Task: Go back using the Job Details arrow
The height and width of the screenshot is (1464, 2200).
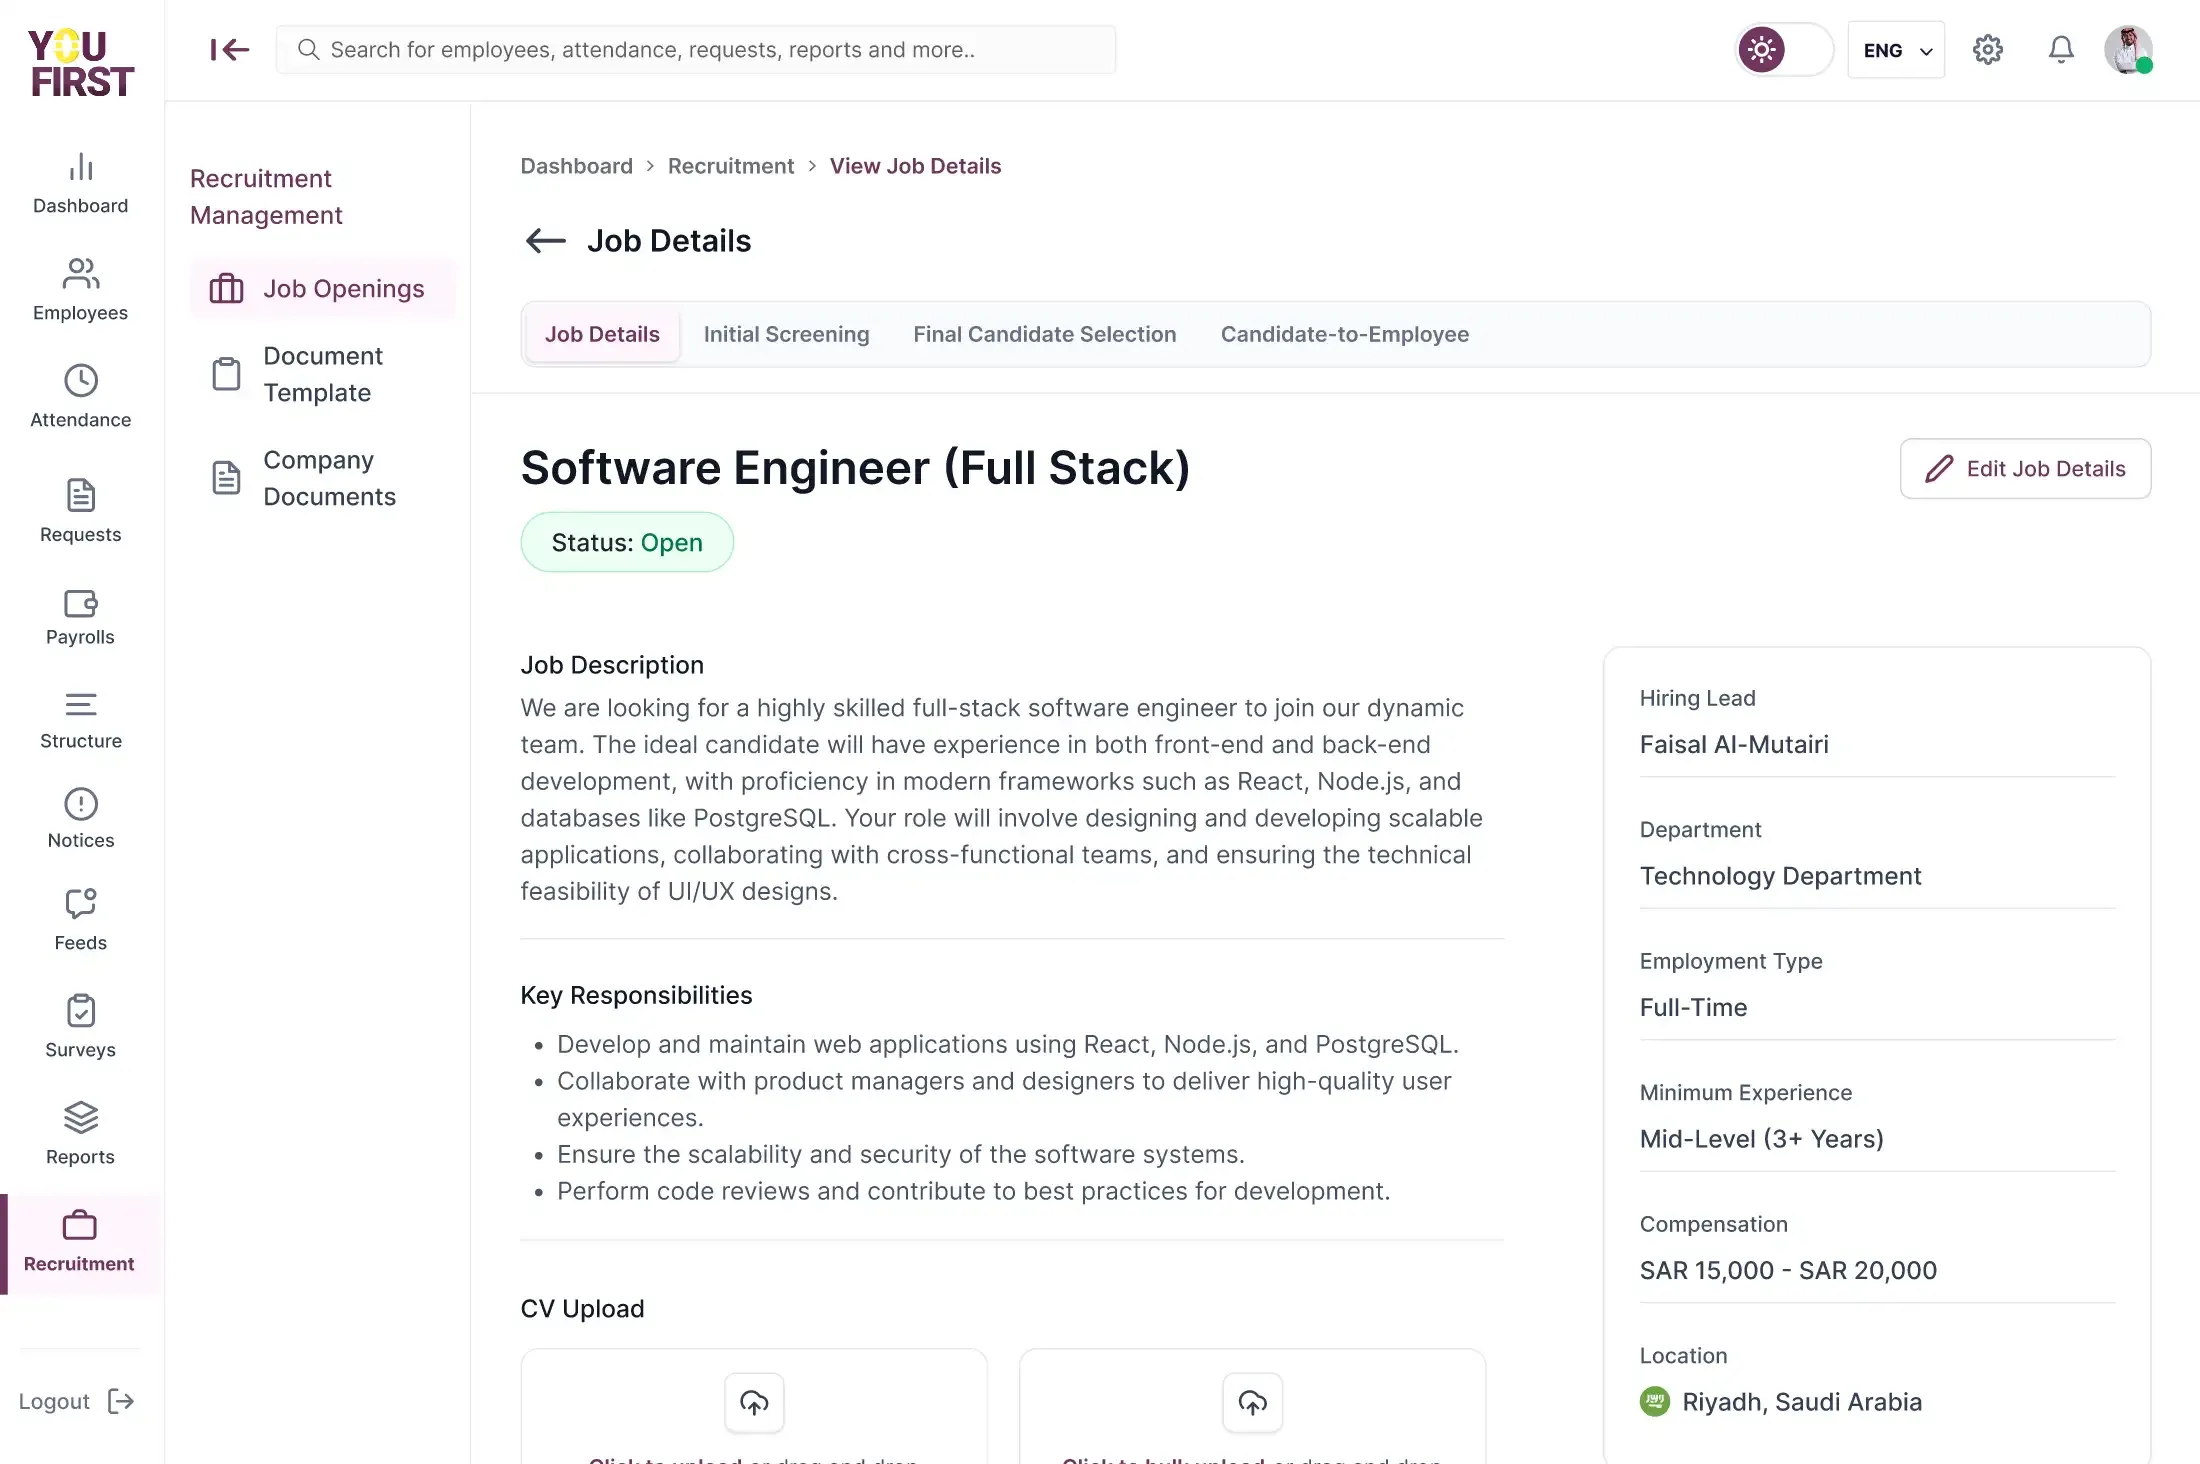Action: point(546,240)
